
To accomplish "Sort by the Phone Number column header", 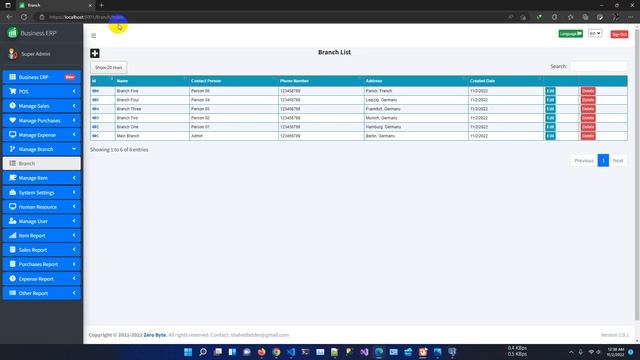I will [321, 81].
